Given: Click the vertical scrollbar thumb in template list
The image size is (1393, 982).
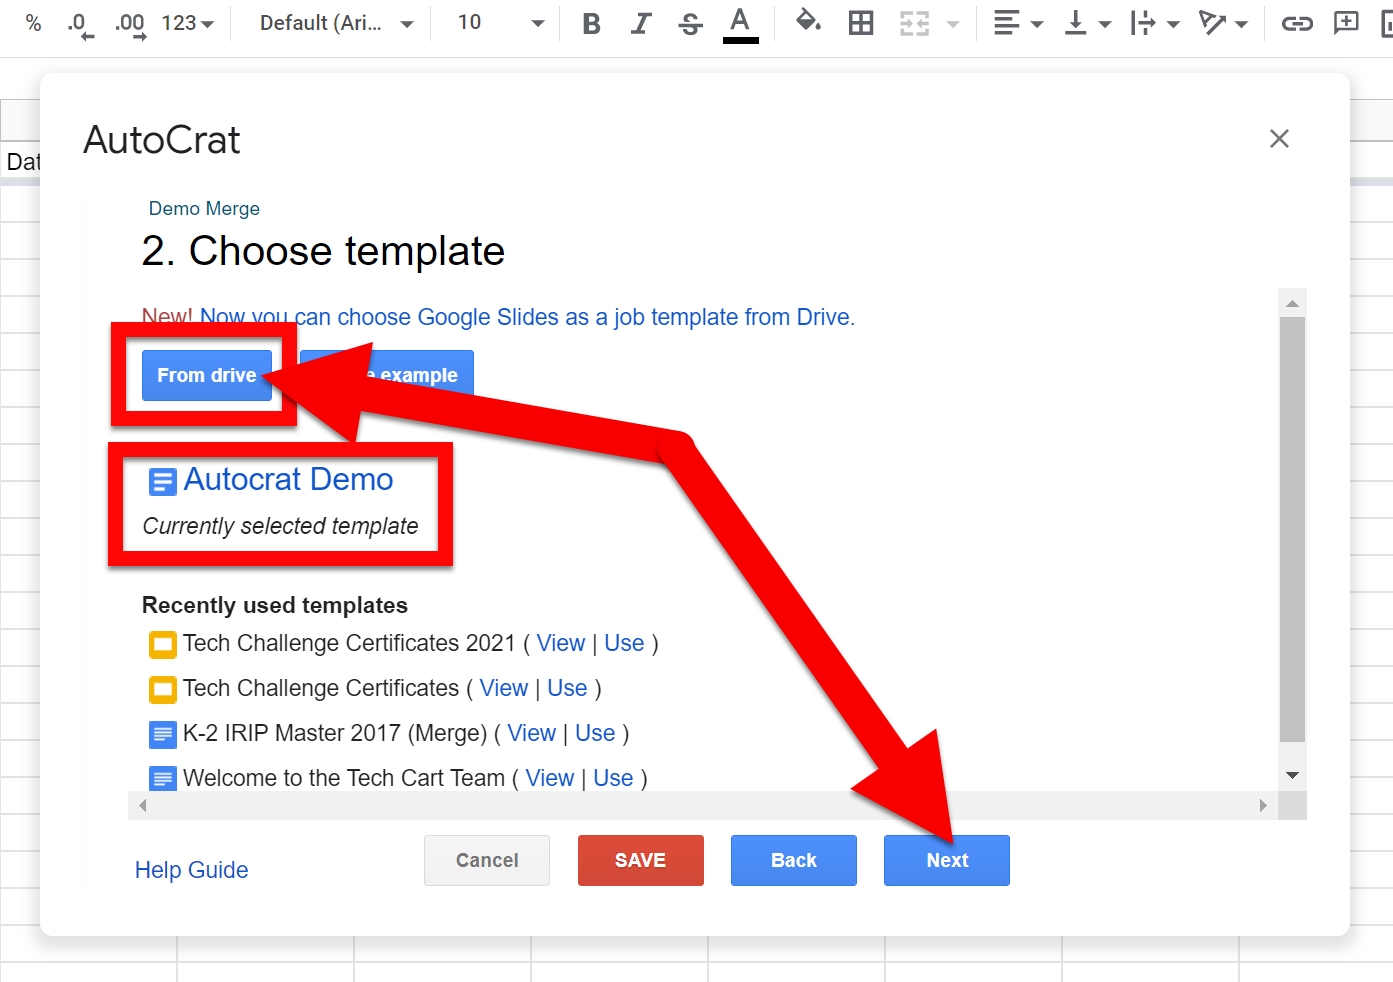Looking at the screenshot, I should 1293,530.
